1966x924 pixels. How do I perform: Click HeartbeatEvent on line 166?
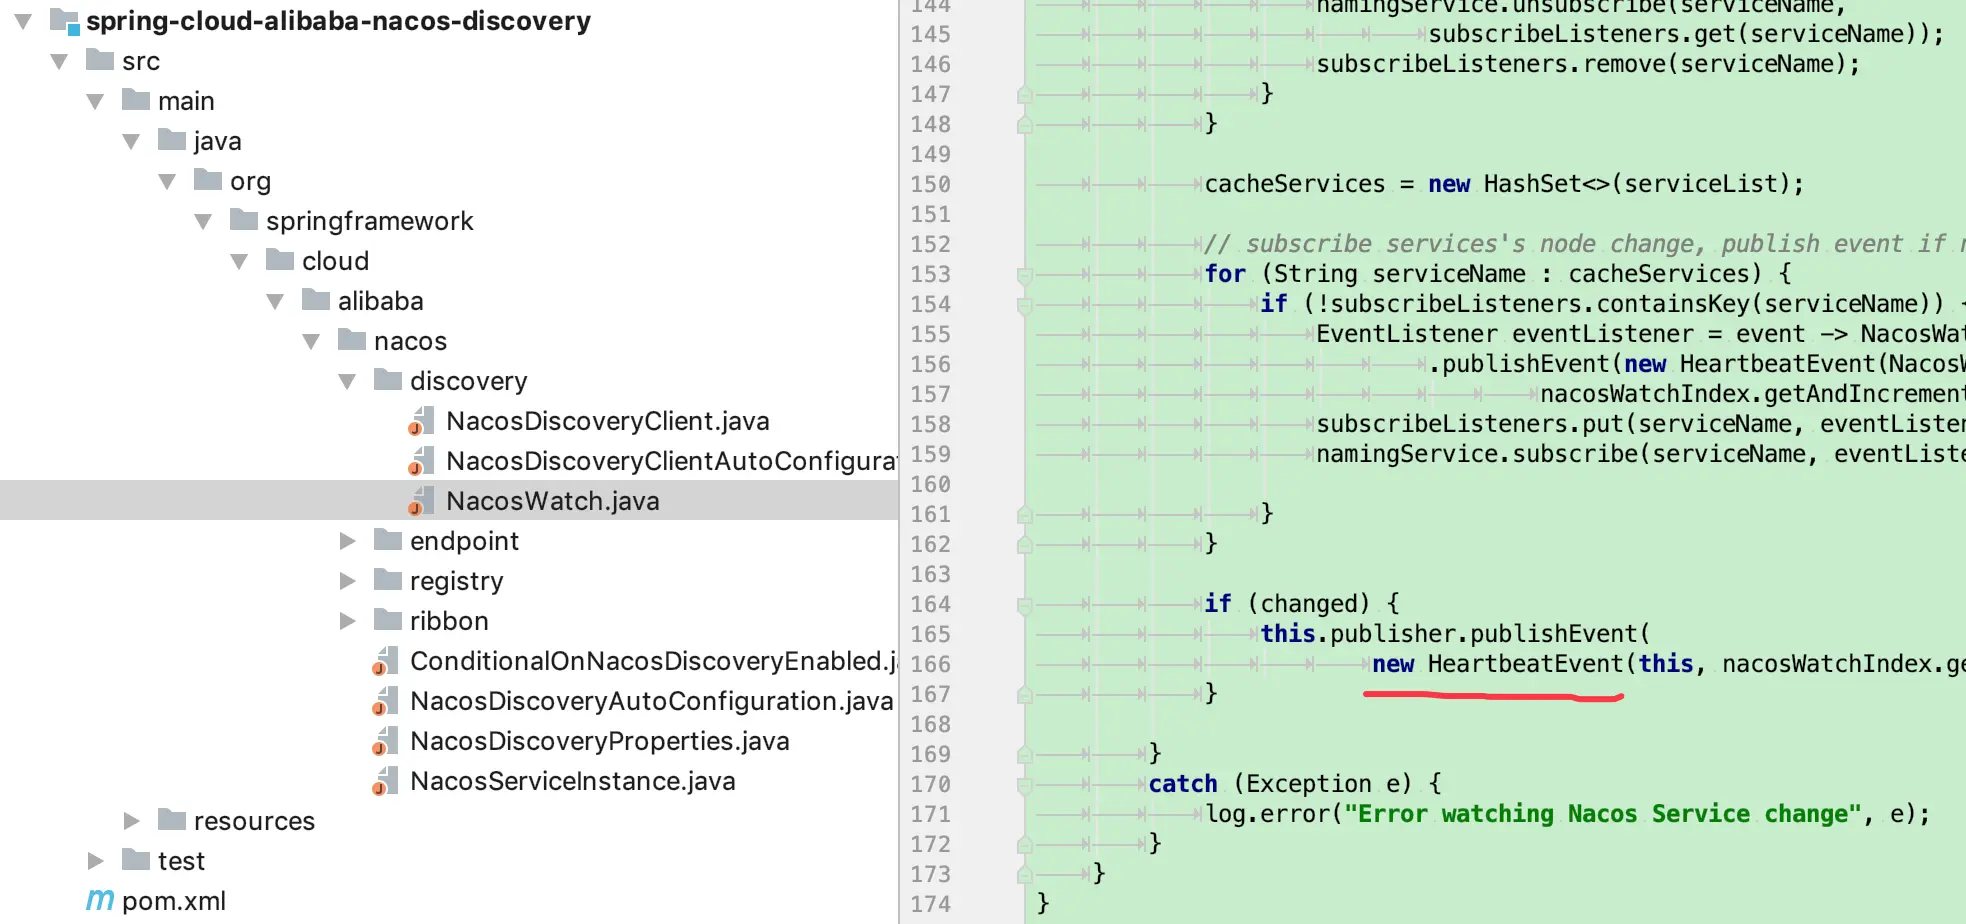(x=1526, y=664)
